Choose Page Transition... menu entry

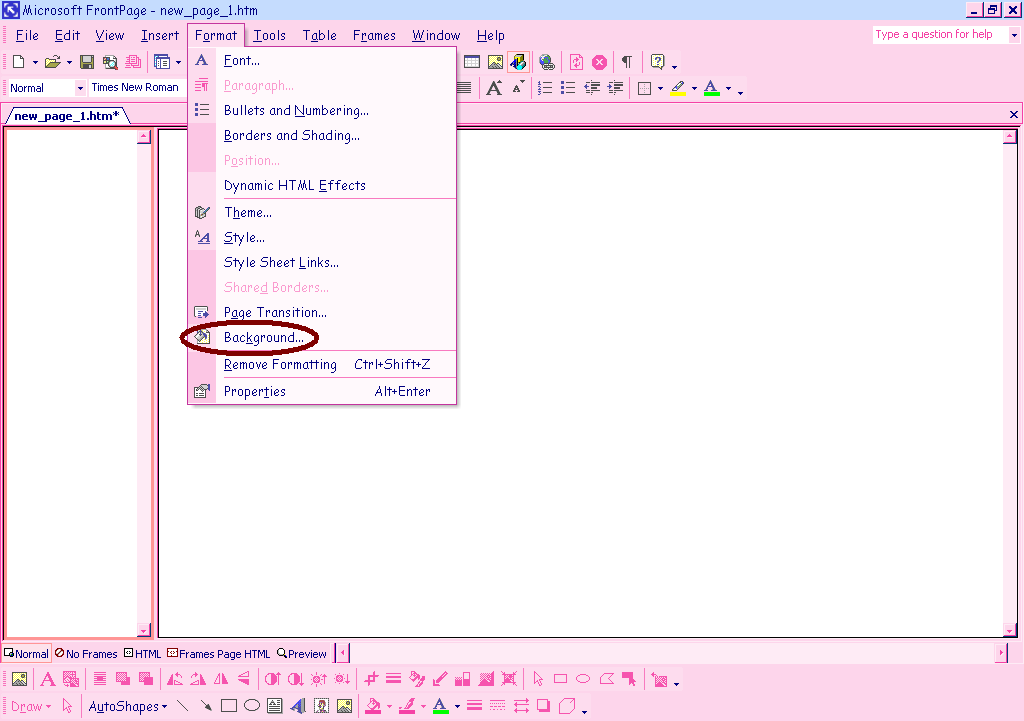tap(322, 313)
